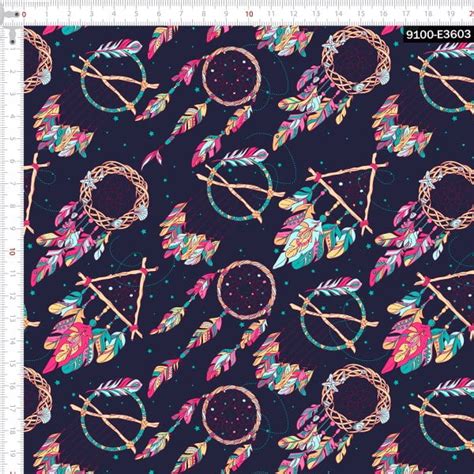The image size is (474, 474).
Task: Click the 9100-E3603 pattern code label
Action: click(x=438, y=34)
